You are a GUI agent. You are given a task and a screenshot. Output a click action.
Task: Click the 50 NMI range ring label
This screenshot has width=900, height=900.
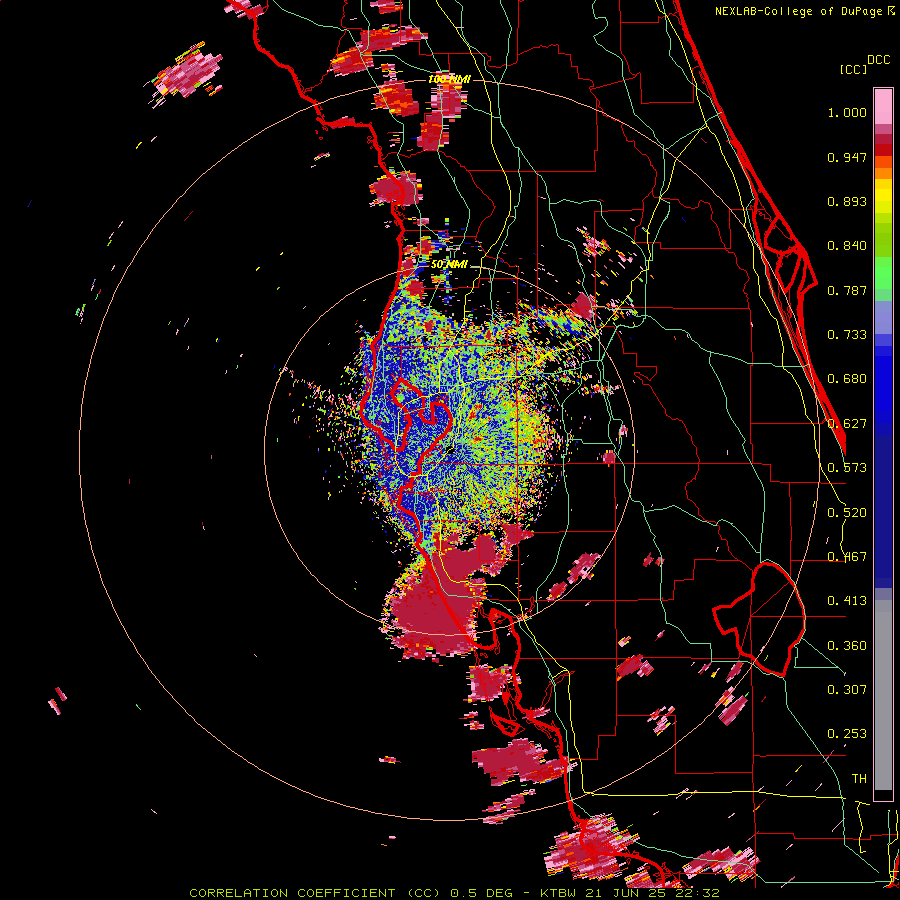tap(449, 264)
